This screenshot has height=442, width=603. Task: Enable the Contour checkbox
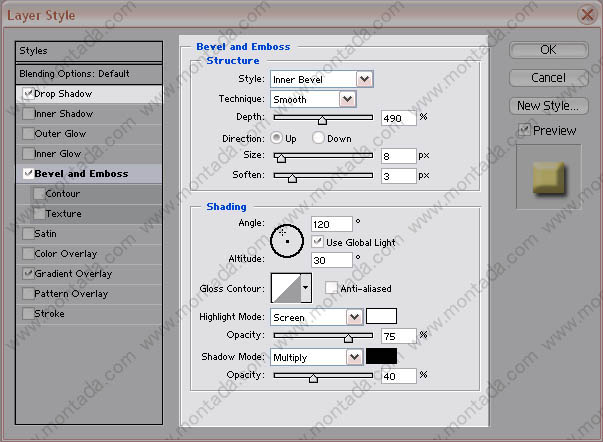pos(39,194)
